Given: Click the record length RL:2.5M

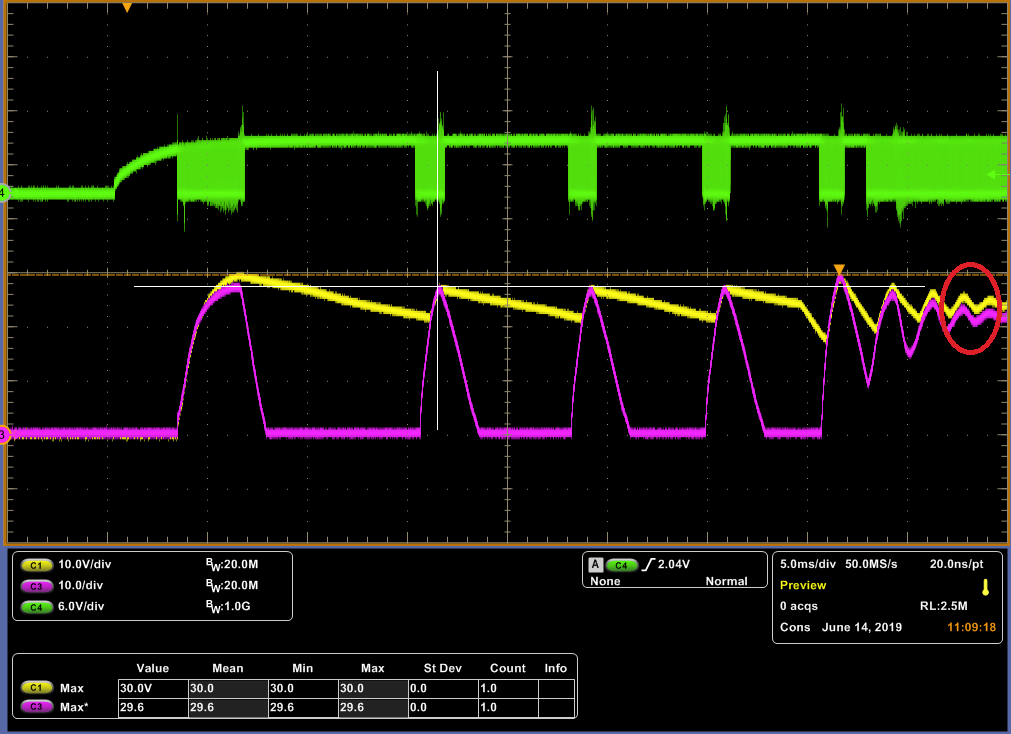Looking at the screenshot, I should 943,606.
